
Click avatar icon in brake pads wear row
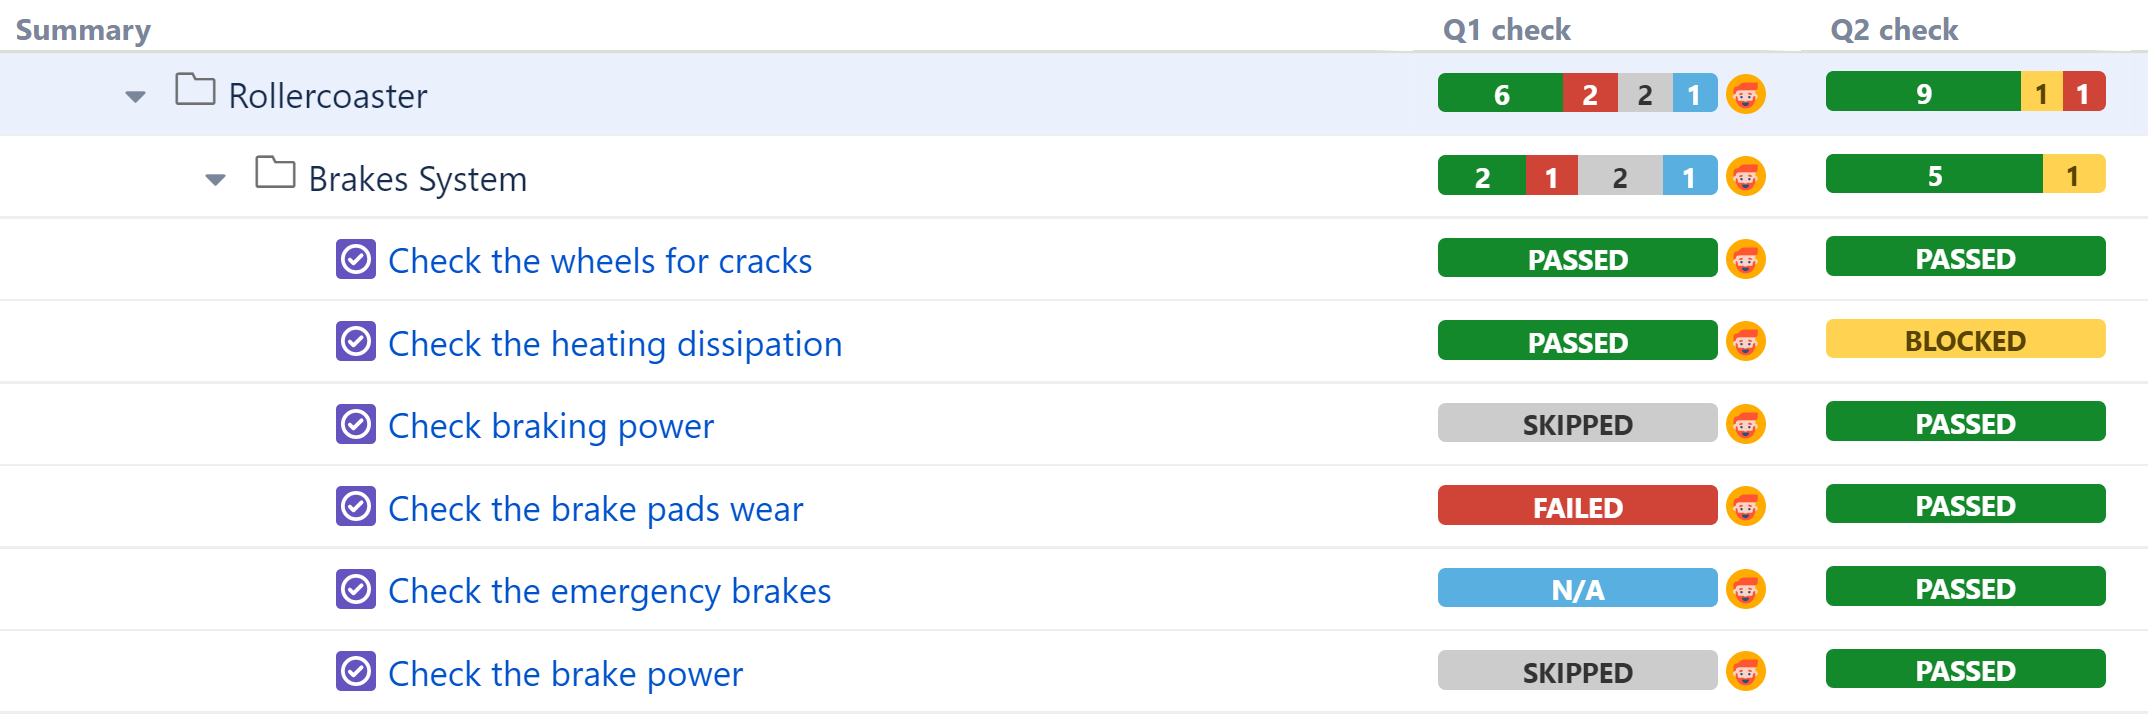pyautogui.click(x=1746, y=507)
